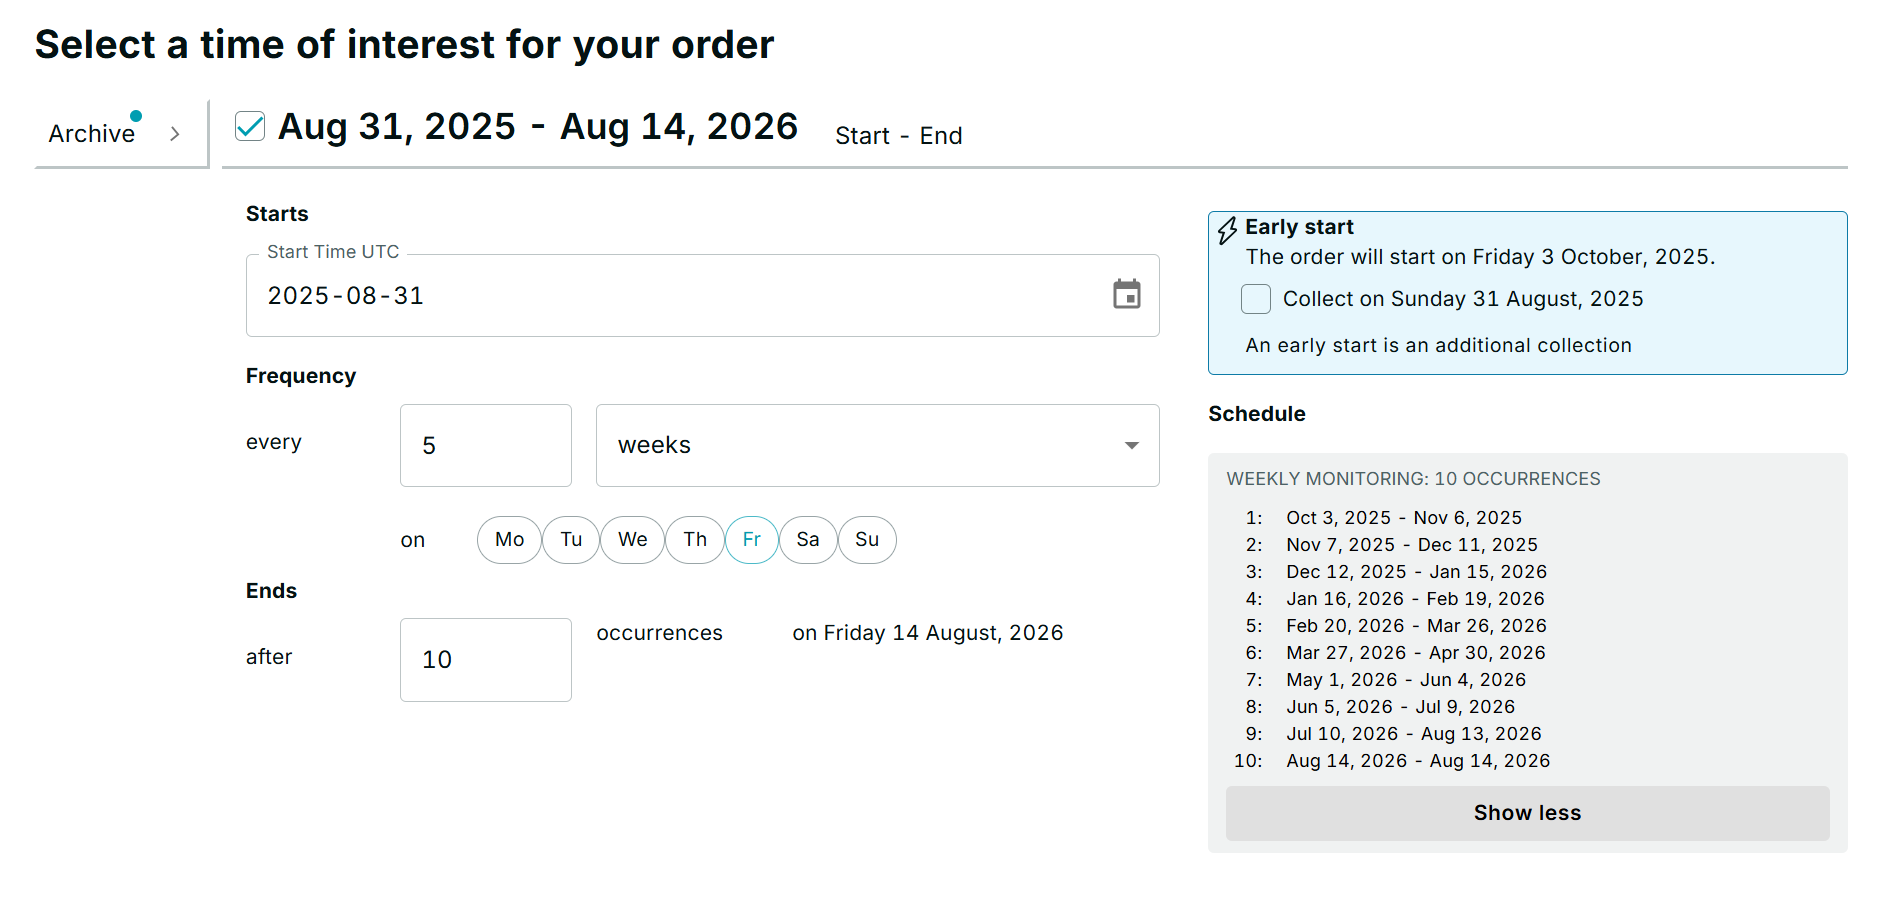Click the Archive chevron arrow
The image size is (1903, 897).
[x=175, y=134]
